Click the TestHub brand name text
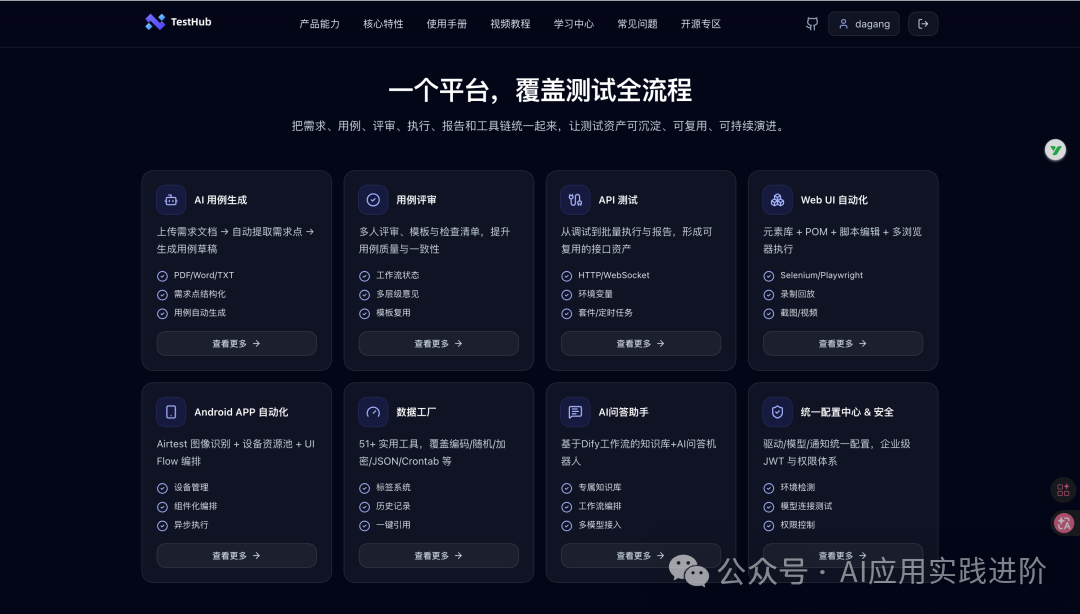1080x614 pixels. [x=191, y=22]
